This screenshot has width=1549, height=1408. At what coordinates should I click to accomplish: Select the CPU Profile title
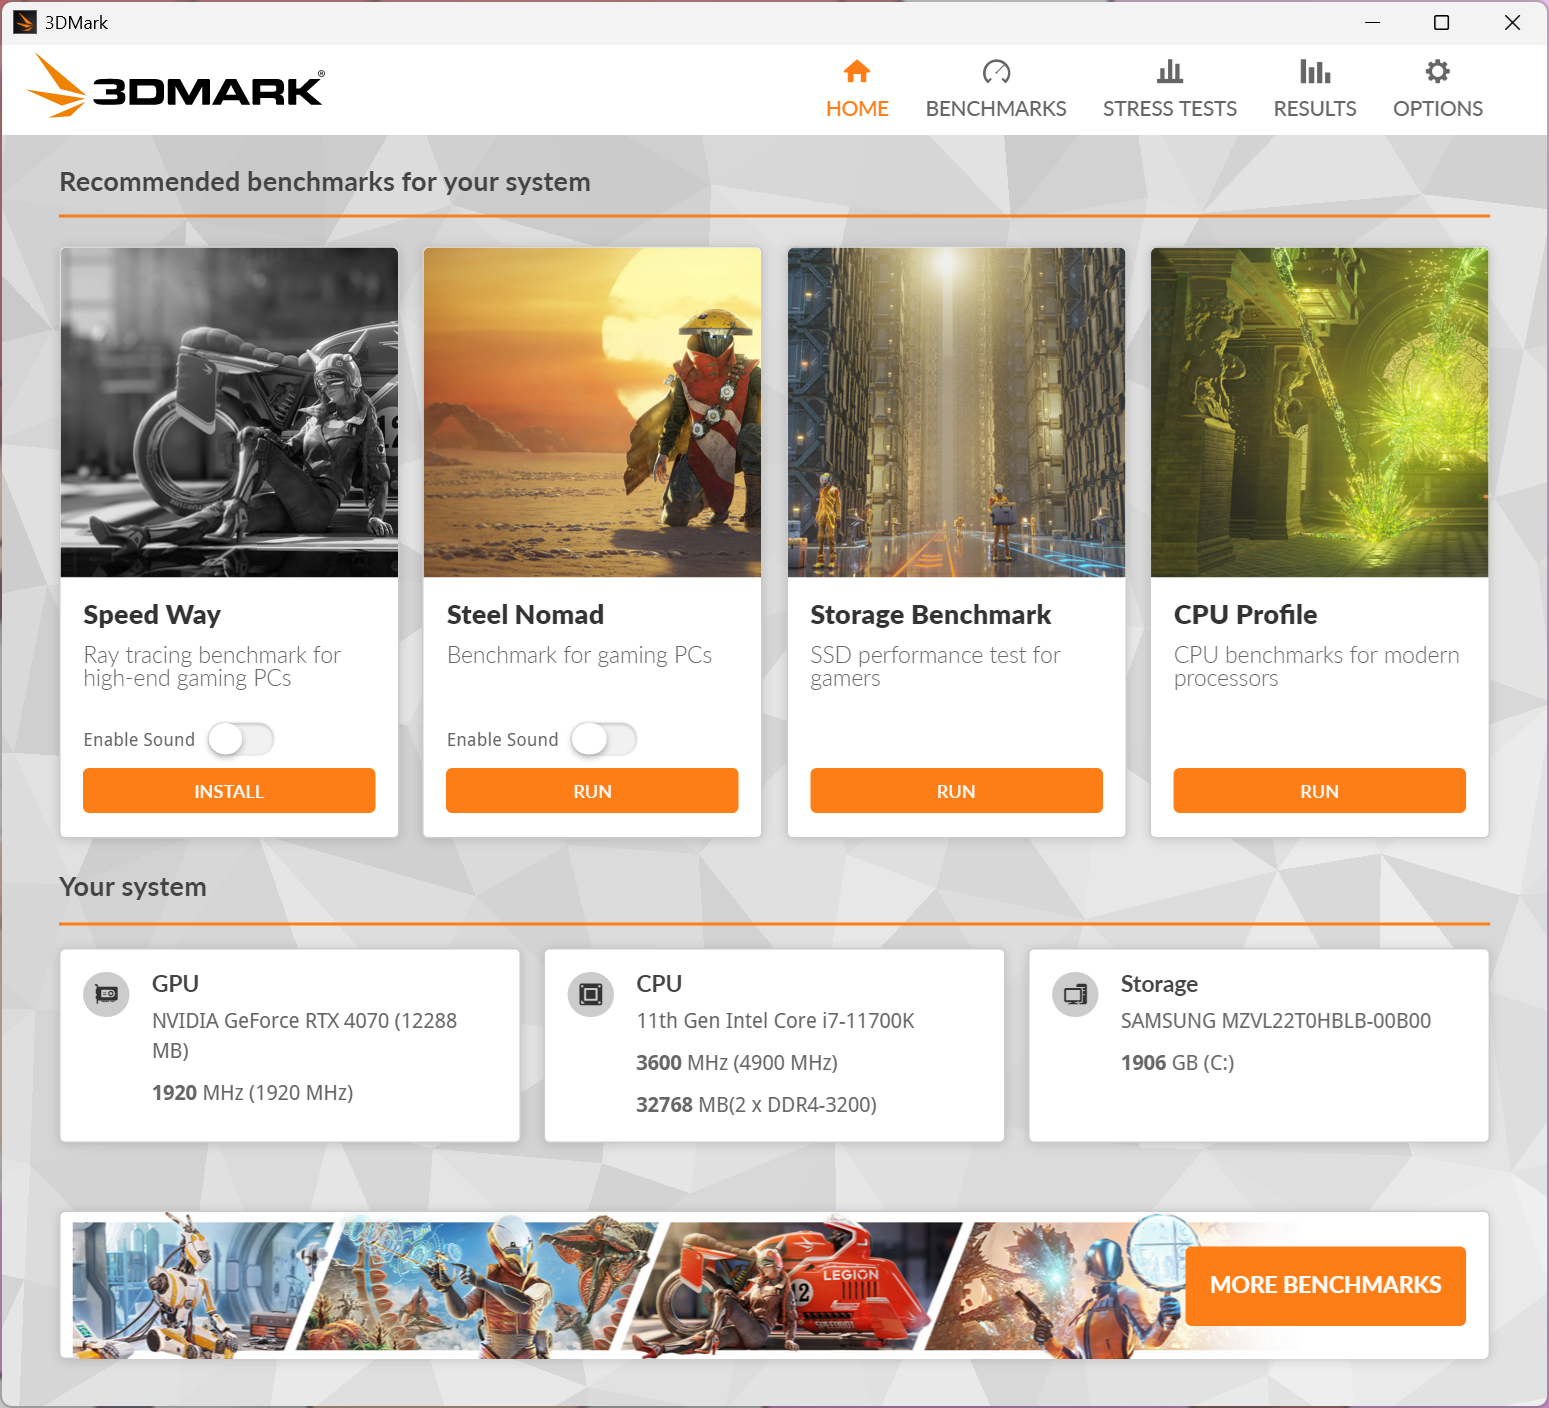pyautogui.click(x=1245, y=615)
